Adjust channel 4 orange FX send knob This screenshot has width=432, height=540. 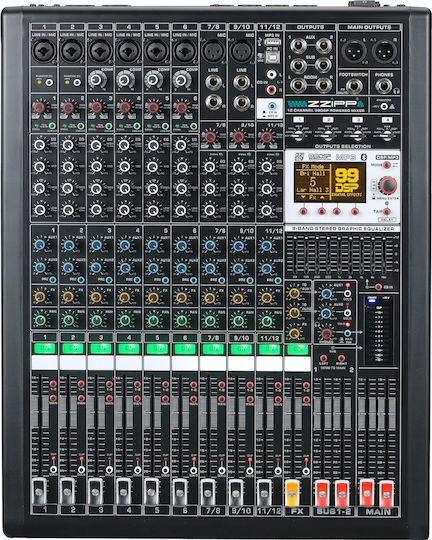coord(124,297)
